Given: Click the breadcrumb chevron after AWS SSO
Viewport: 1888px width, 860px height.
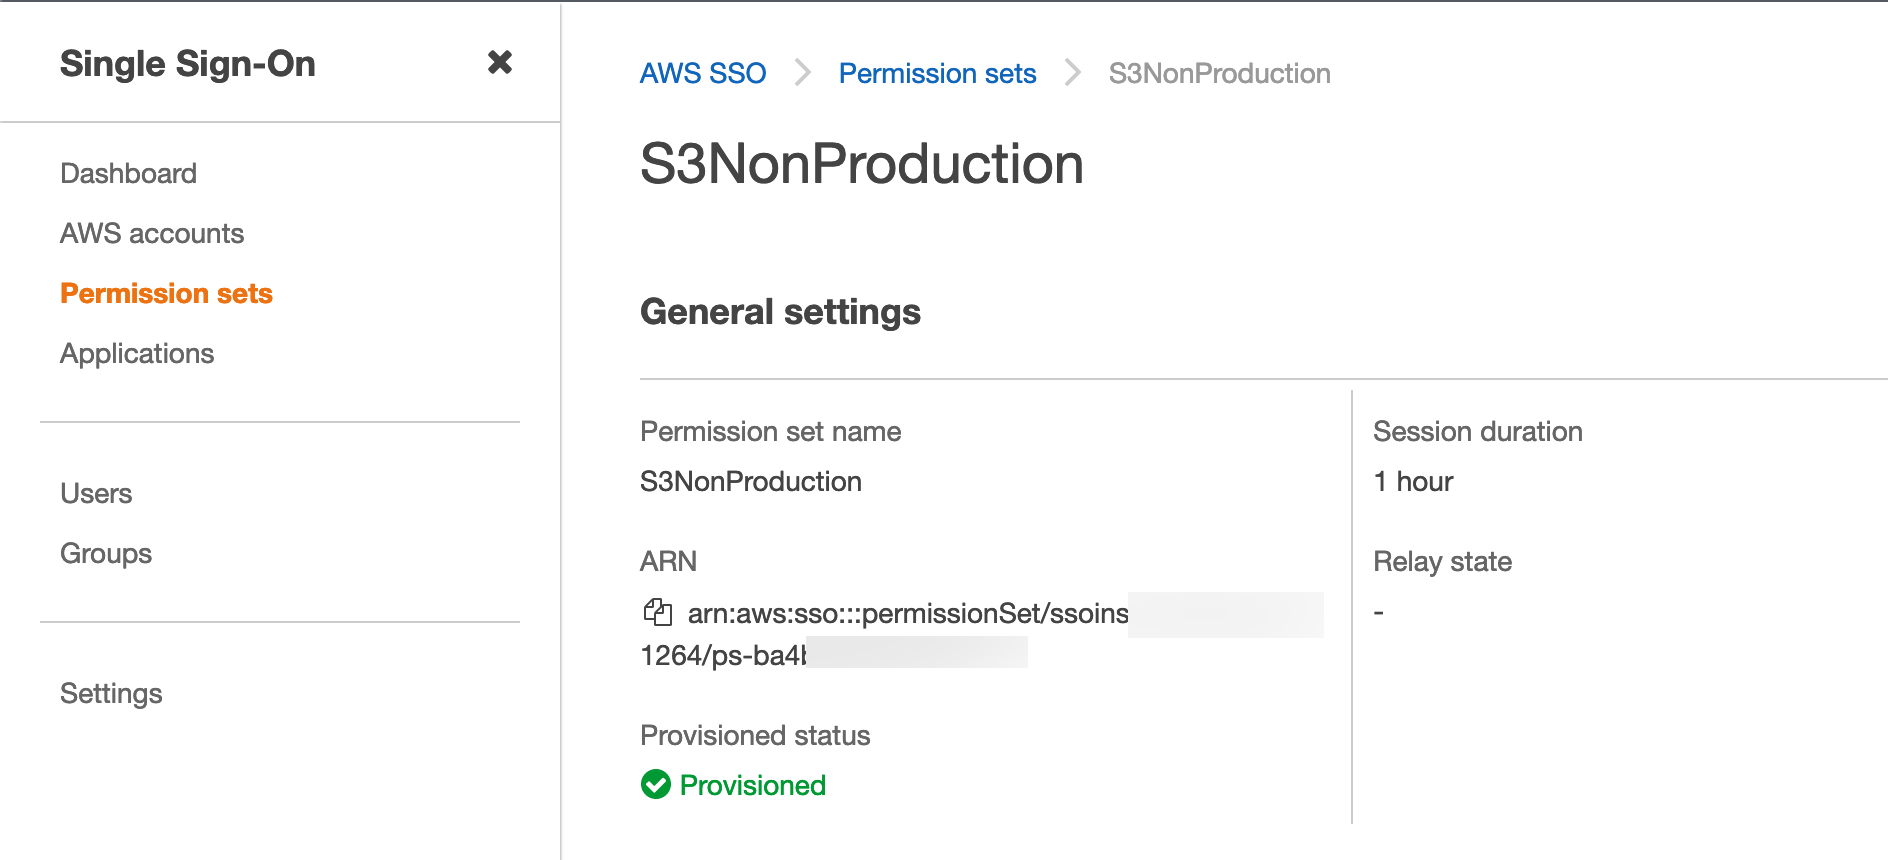Looking at the screenshot, I should pos(802,73).
